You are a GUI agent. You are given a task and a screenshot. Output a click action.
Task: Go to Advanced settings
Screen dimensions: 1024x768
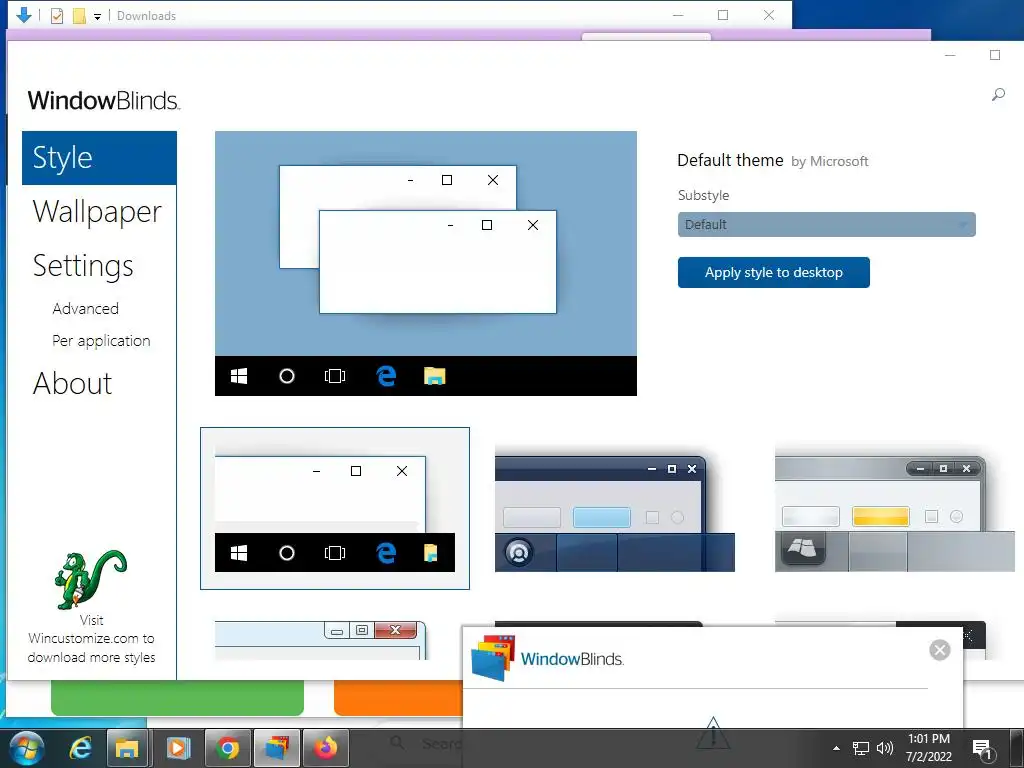point(86,308)
